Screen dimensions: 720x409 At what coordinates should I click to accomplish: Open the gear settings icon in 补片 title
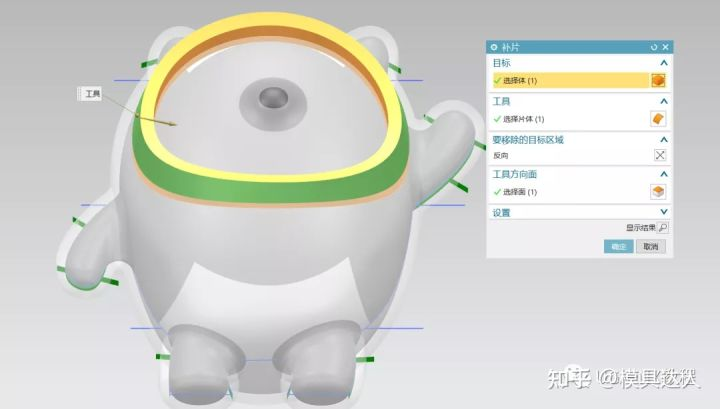point(494,47)
